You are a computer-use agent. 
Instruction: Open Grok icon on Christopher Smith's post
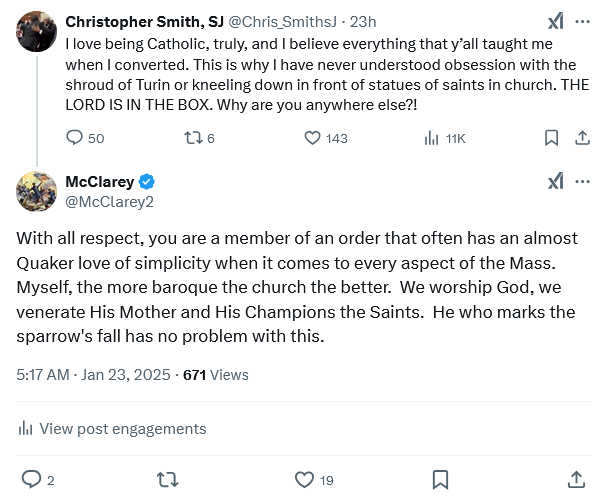pyautogui.click(x=556, y=21)
